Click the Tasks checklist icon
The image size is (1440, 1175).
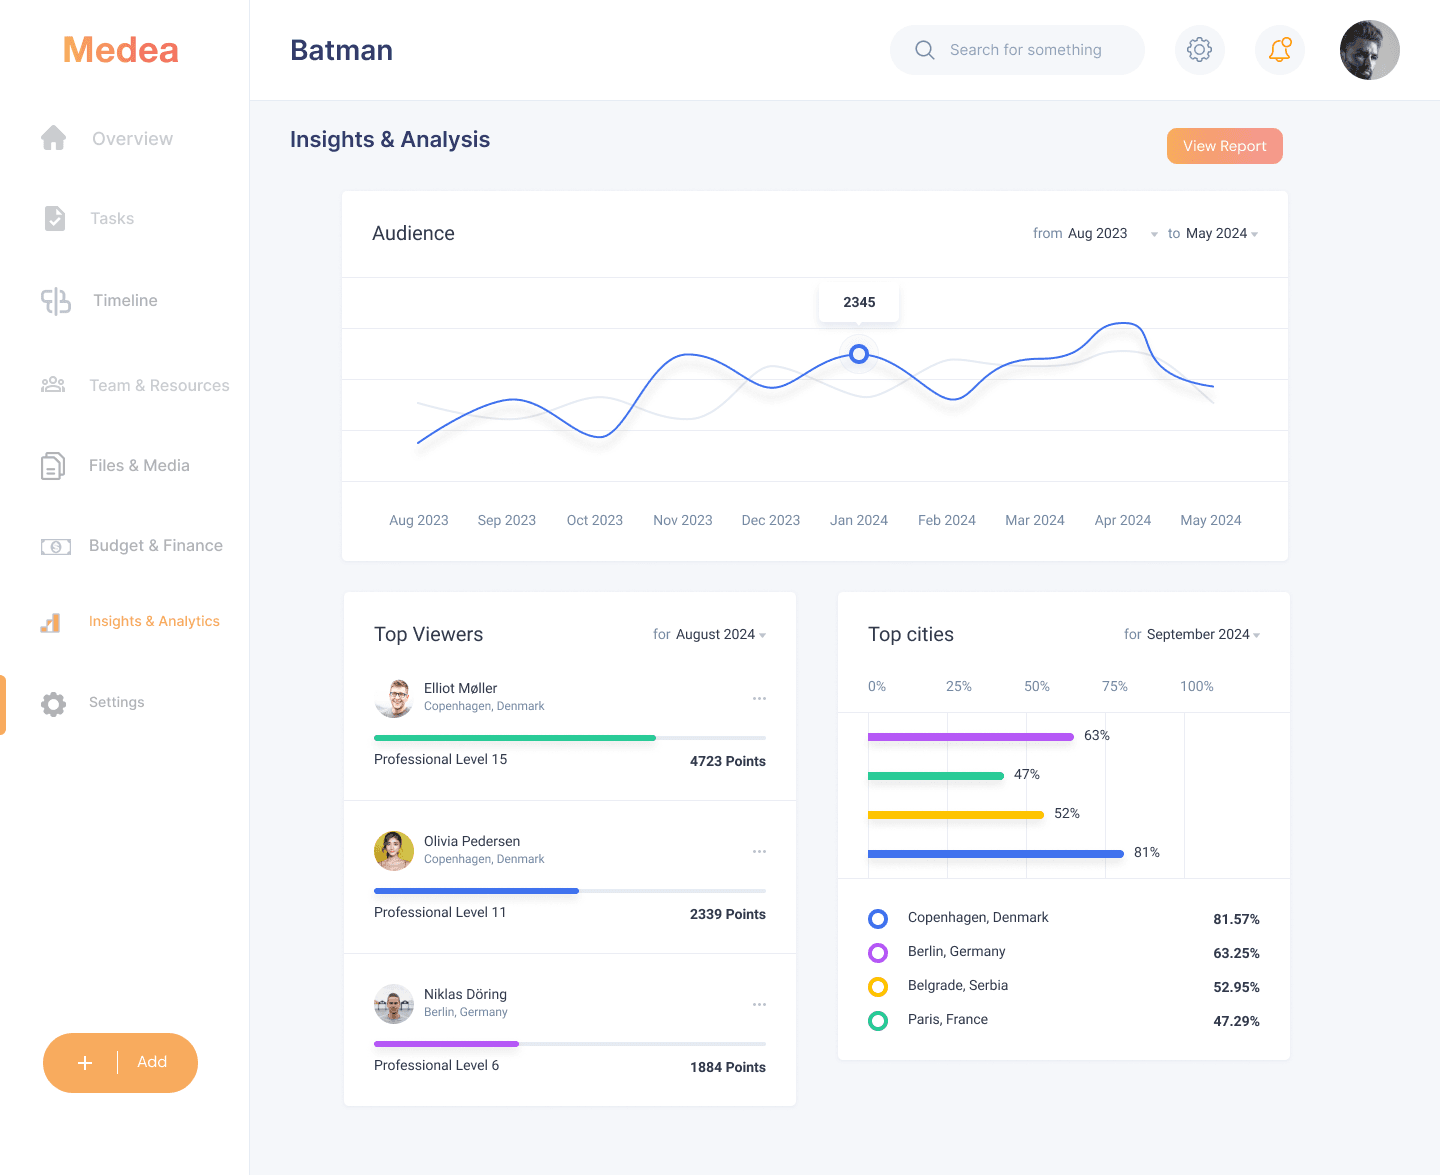point(55,218)
